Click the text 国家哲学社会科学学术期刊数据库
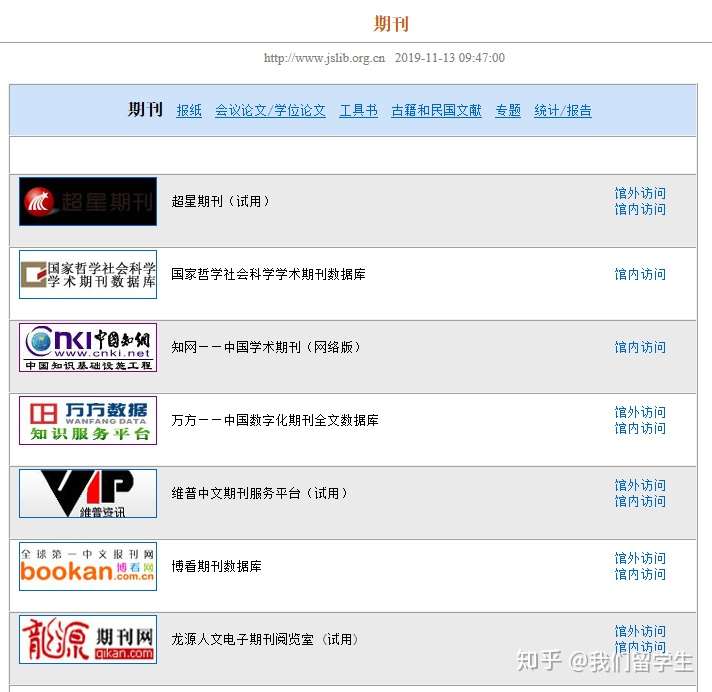The image size is (712, 692). (x=268, y=274)
